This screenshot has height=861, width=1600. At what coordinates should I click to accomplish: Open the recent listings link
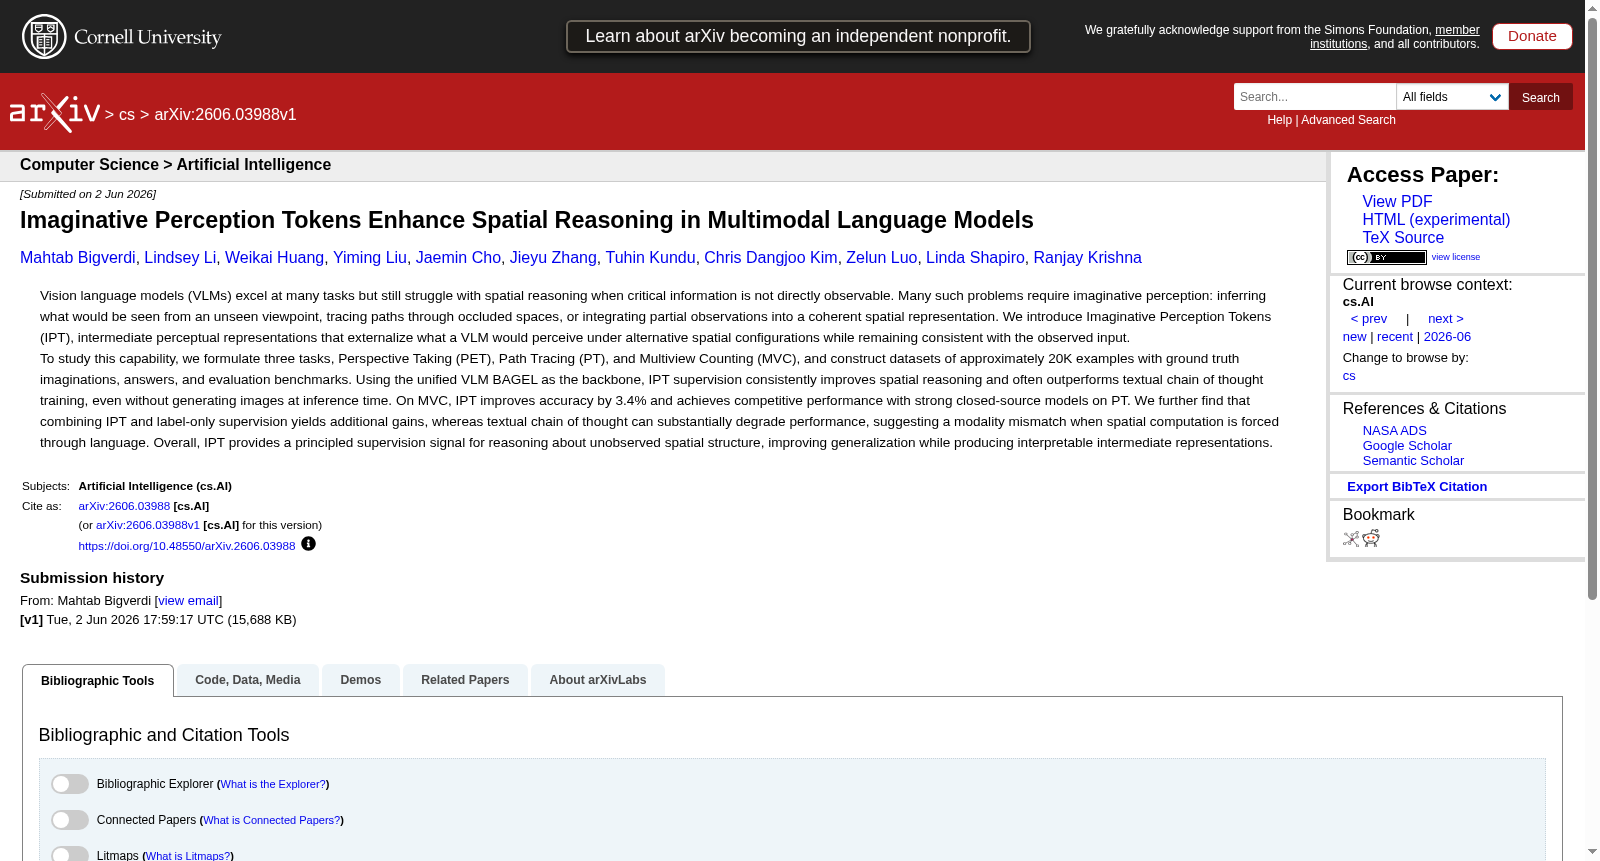(x=1395, y=337)
